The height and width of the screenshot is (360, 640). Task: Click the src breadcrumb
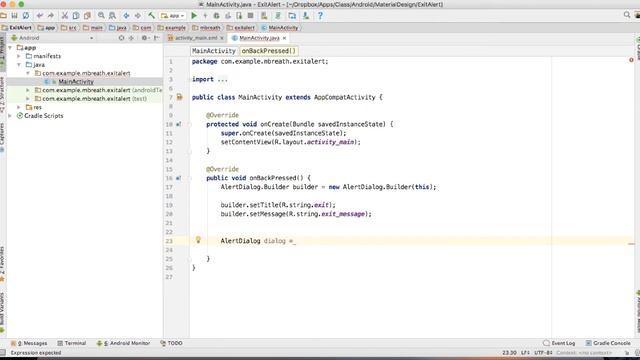(x=69, y=28)
